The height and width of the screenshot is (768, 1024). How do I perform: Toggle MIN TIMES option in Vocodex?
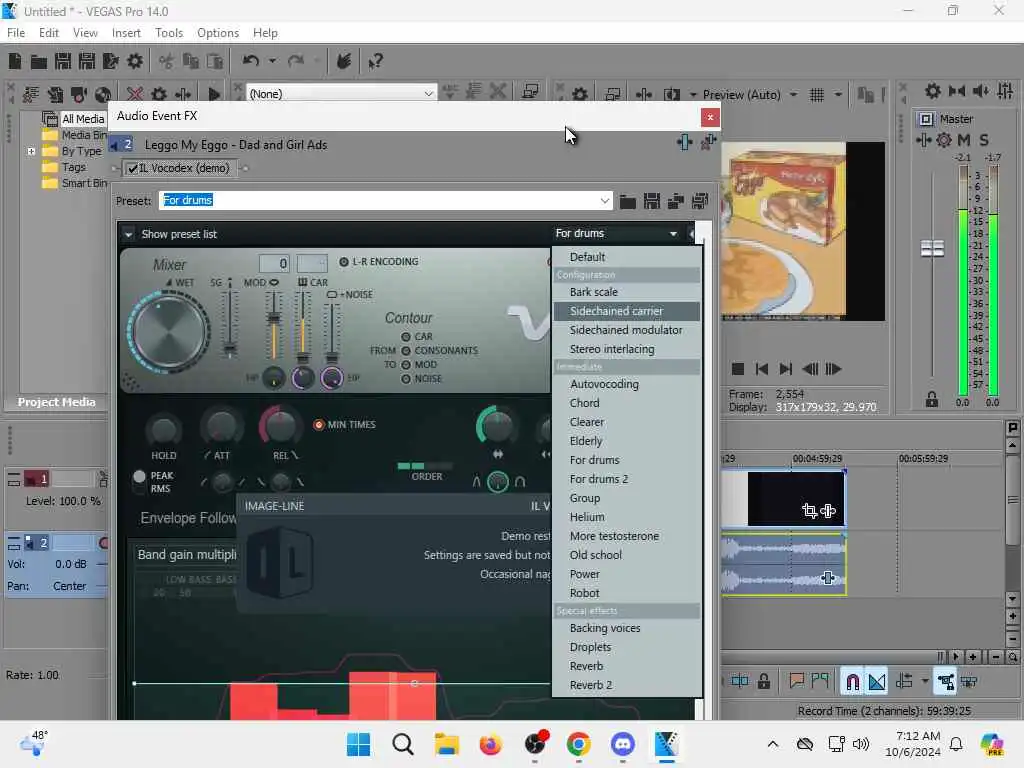tap(319, 424)
